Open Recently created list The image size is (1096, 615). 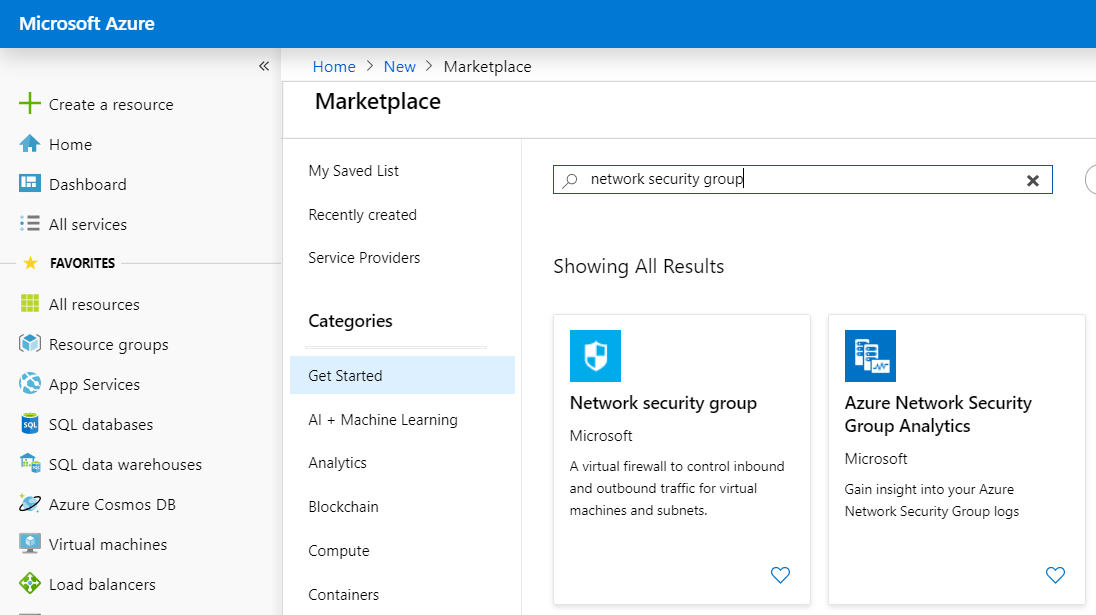click(x=362, y=215)
